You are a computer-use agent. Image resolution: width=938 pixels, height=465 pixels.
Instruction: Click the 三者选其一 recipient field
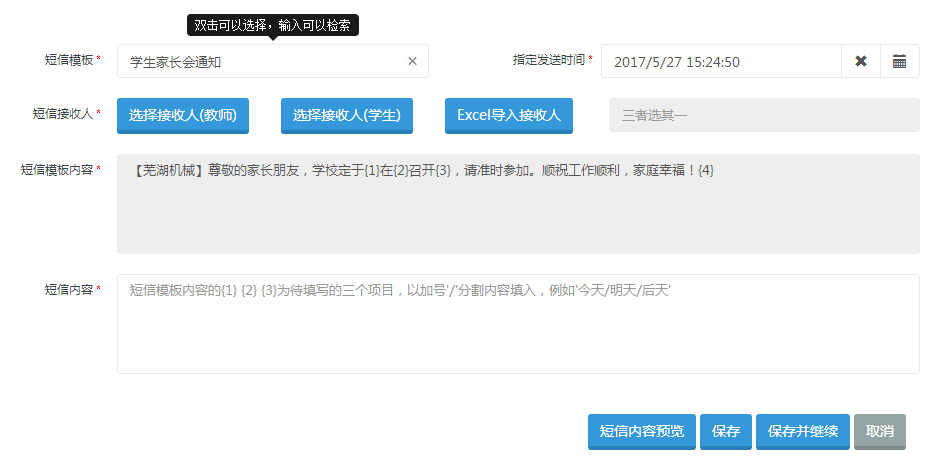click(764, 115)
